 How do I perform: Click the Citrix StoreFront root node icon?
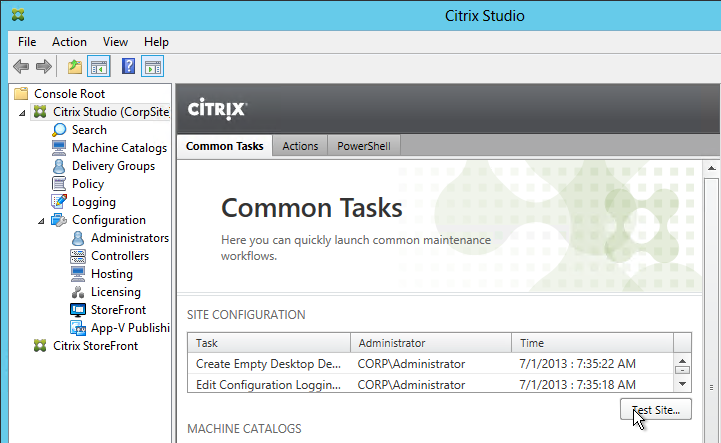click(40, 346)
